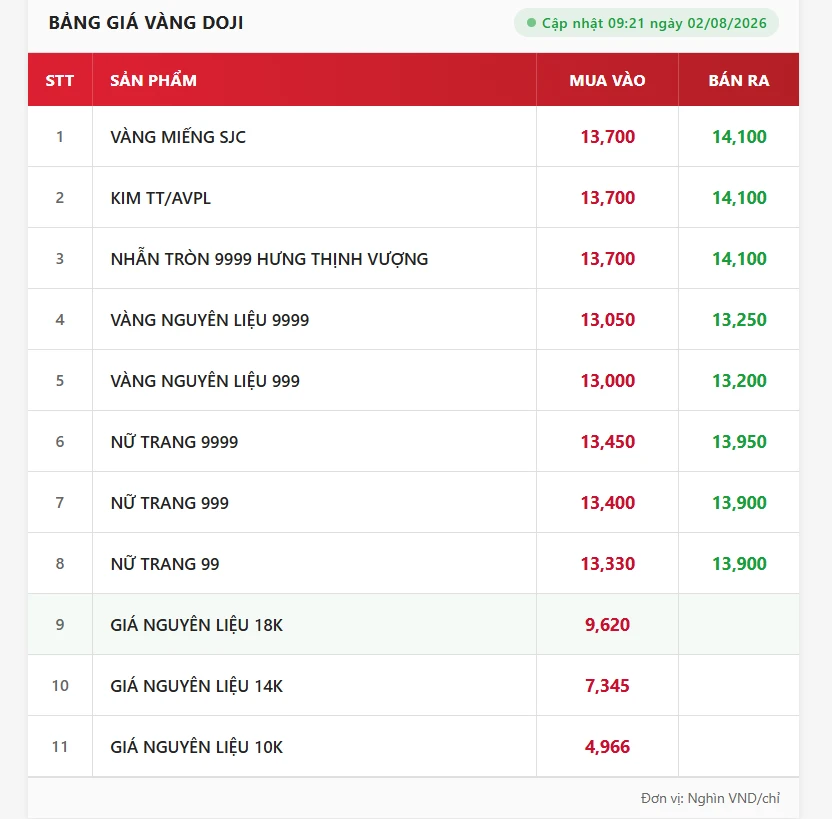The height and width of the screenshot is (819, 832).
Task: Select the highlighted GIÁ NGUYÊN LIỆU 18K row
Action: [413, 624]
